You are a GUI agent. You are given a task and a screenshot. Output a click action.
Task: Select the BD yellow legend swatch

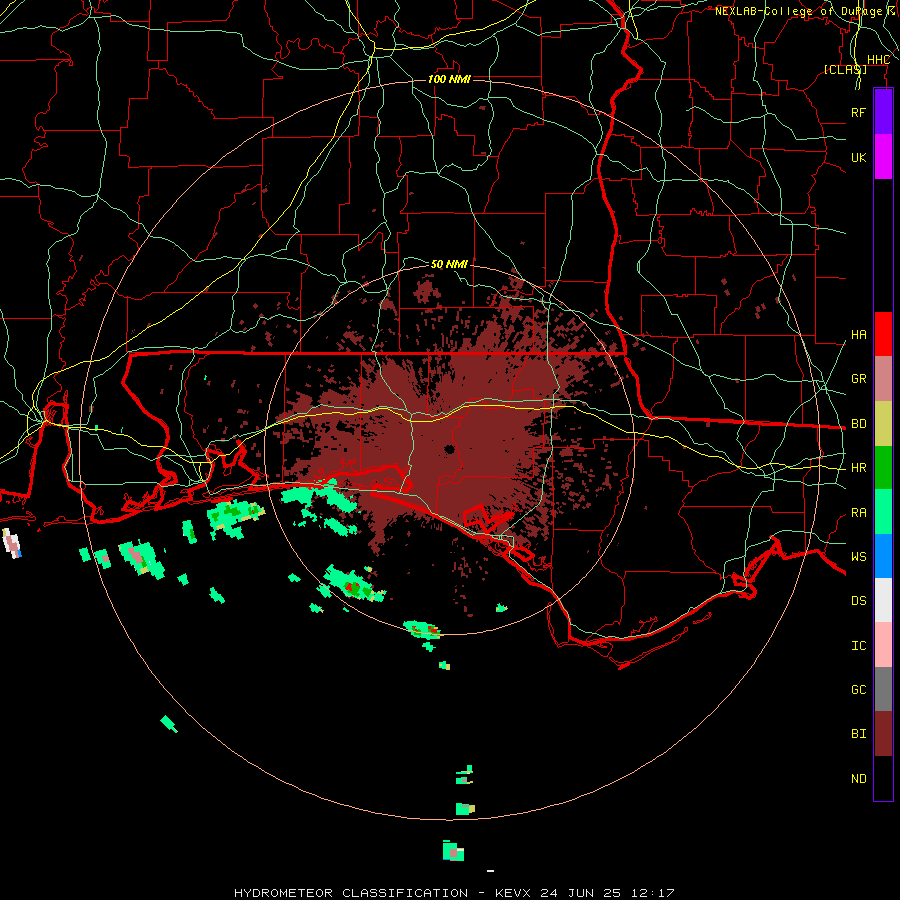coord(883,424)
